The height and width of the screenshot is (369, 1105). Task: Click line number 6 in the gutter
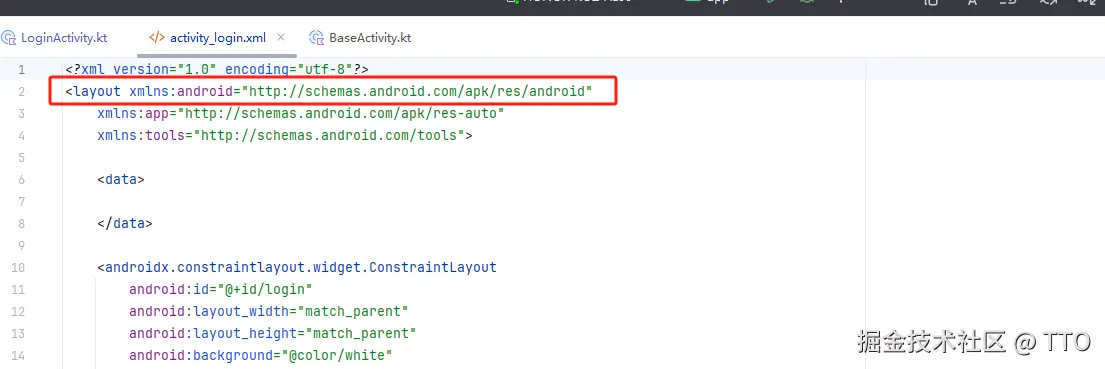21,180
